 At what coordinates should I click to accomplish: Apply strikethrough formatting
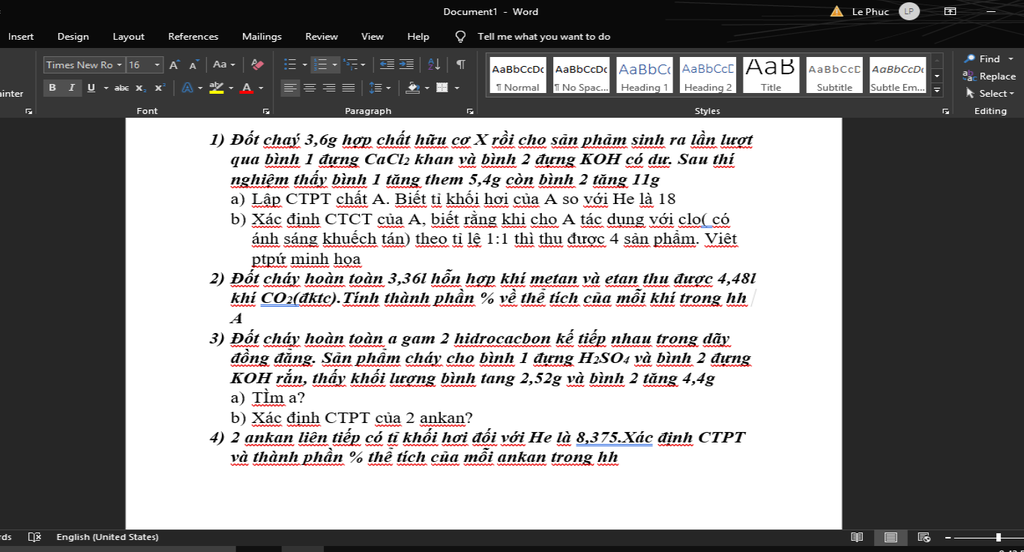click(x=121, y=88)
